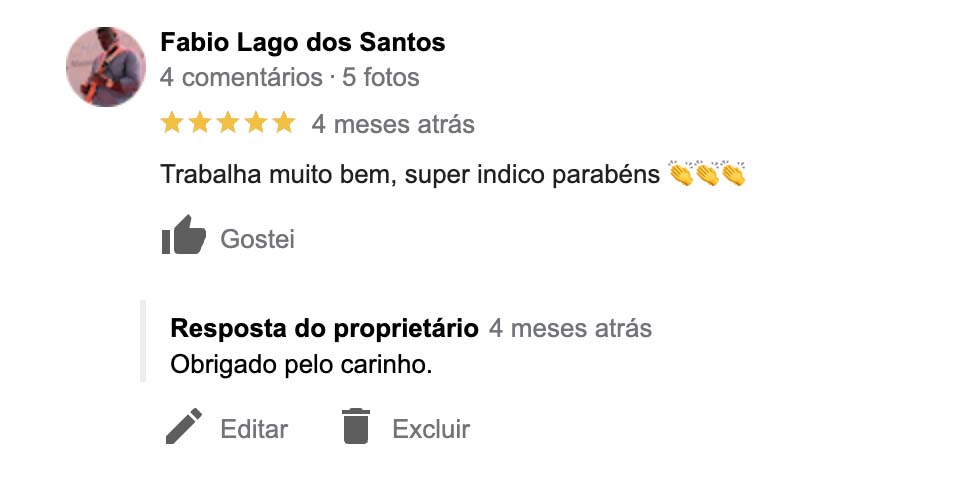Click the second rating star

tap(200, 123)
